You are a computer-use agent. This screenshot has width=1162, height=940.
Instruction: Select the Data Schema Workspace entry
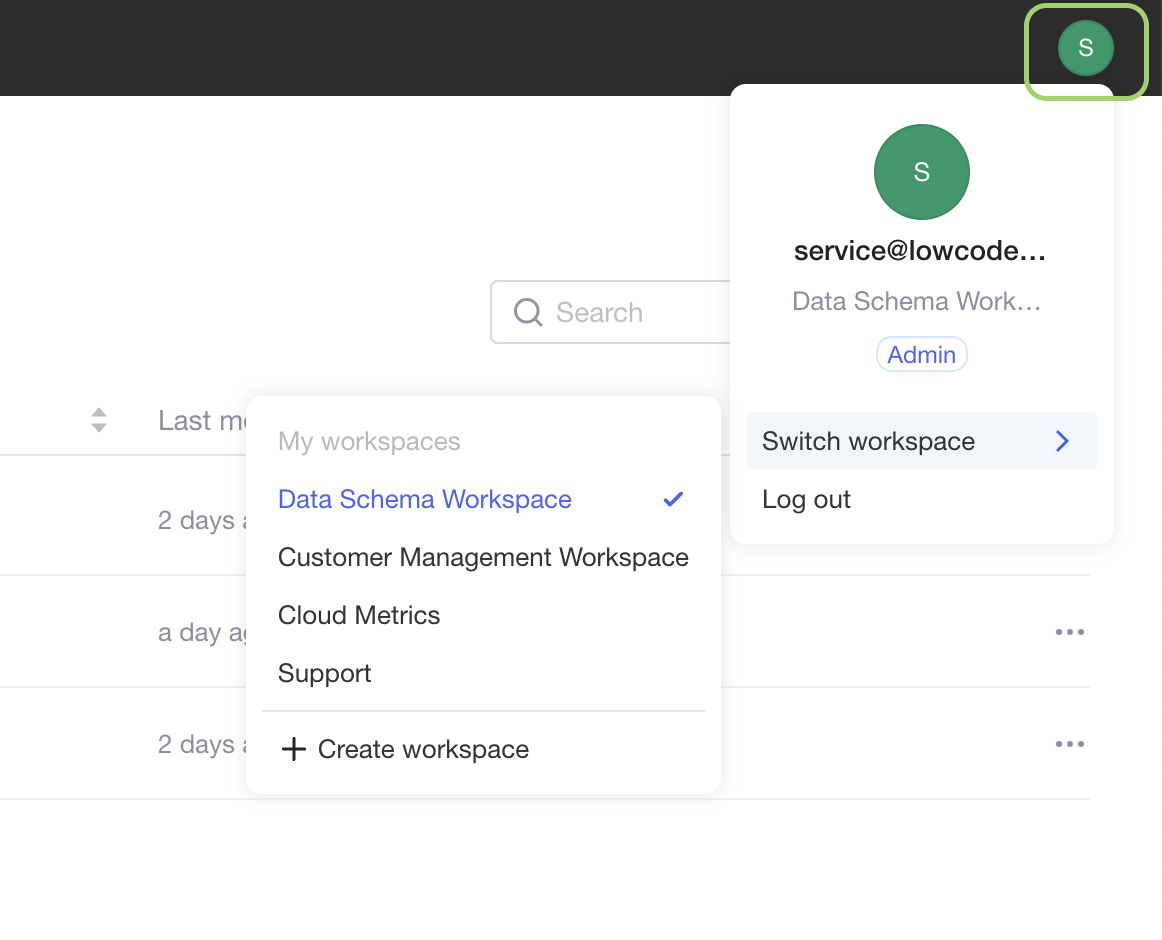(425, 499)
